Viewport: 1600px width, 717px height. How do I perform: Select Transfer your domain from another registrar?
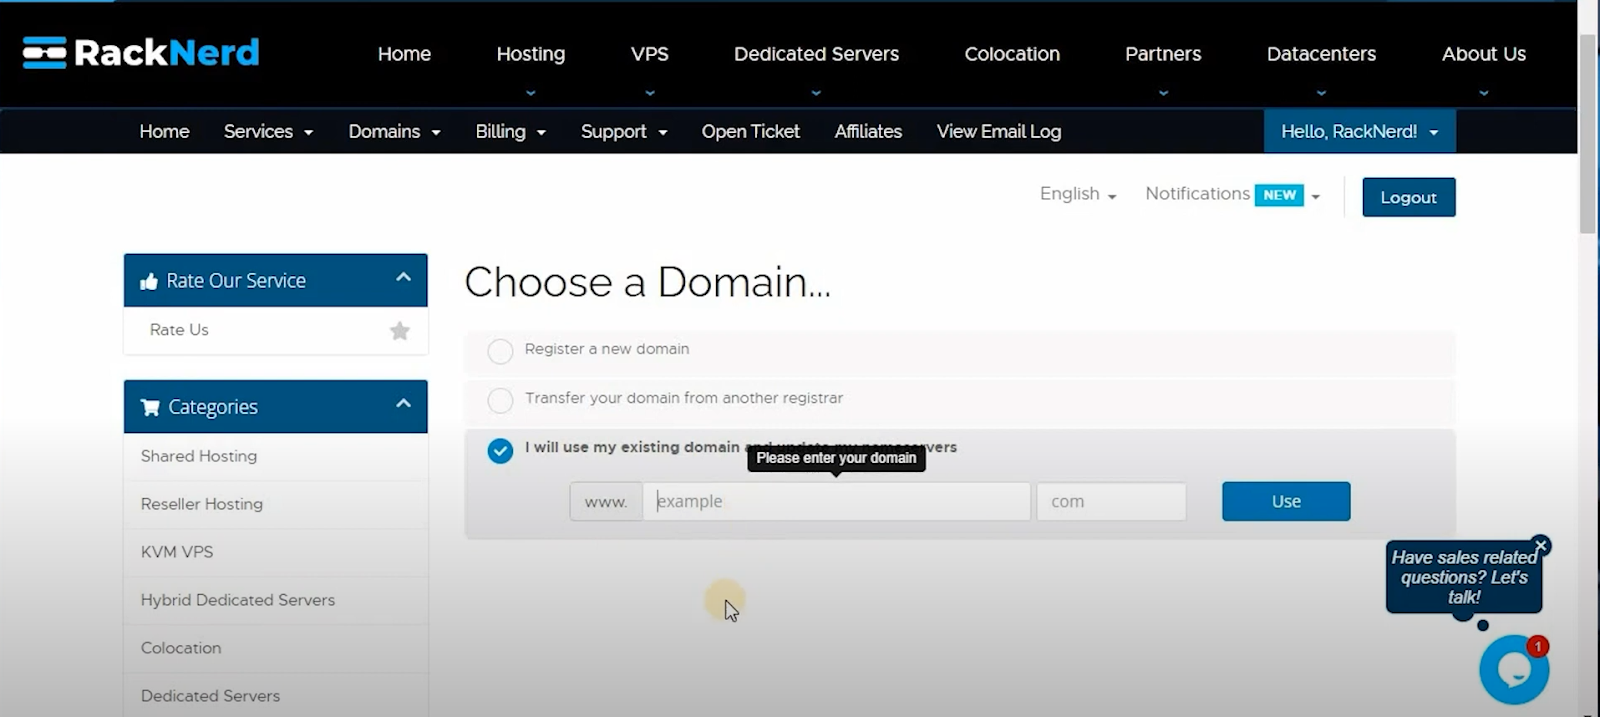500,400
